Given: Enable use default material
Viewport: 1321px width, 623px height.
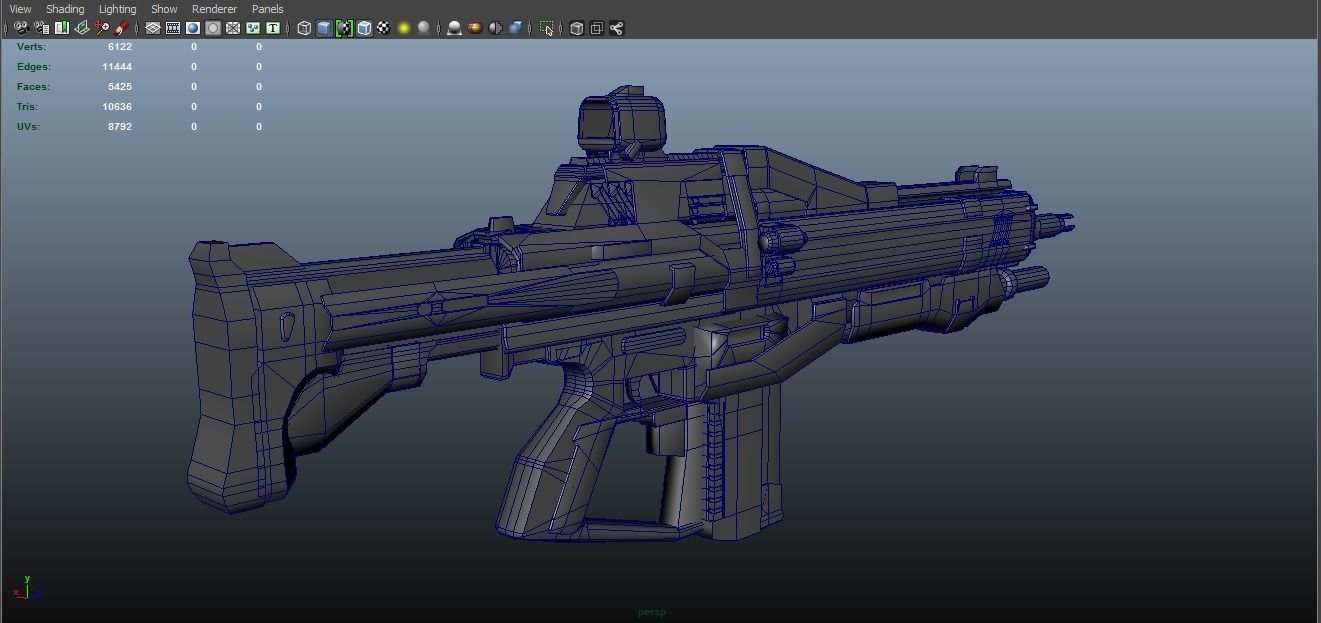Looking at the screenshot, I should (384, 28).
